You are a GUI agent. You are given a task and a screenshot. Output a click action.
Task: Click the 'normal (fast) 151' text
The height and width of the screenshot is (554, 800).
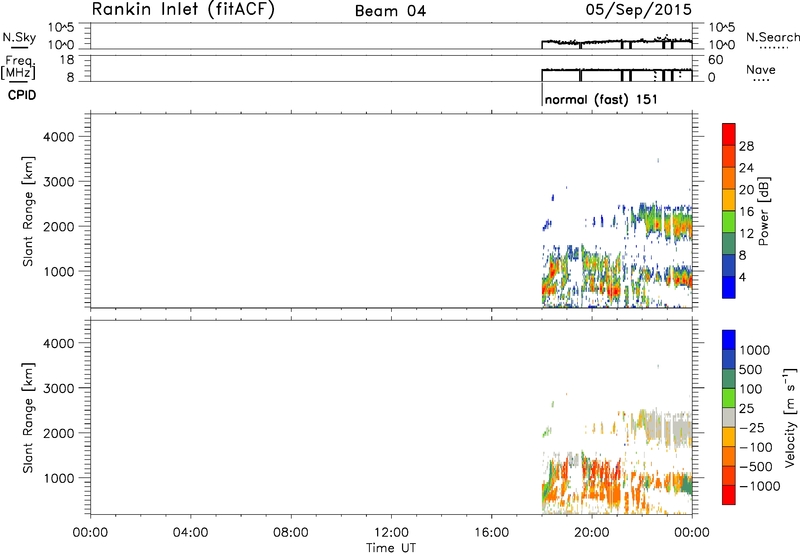point(601,99)
